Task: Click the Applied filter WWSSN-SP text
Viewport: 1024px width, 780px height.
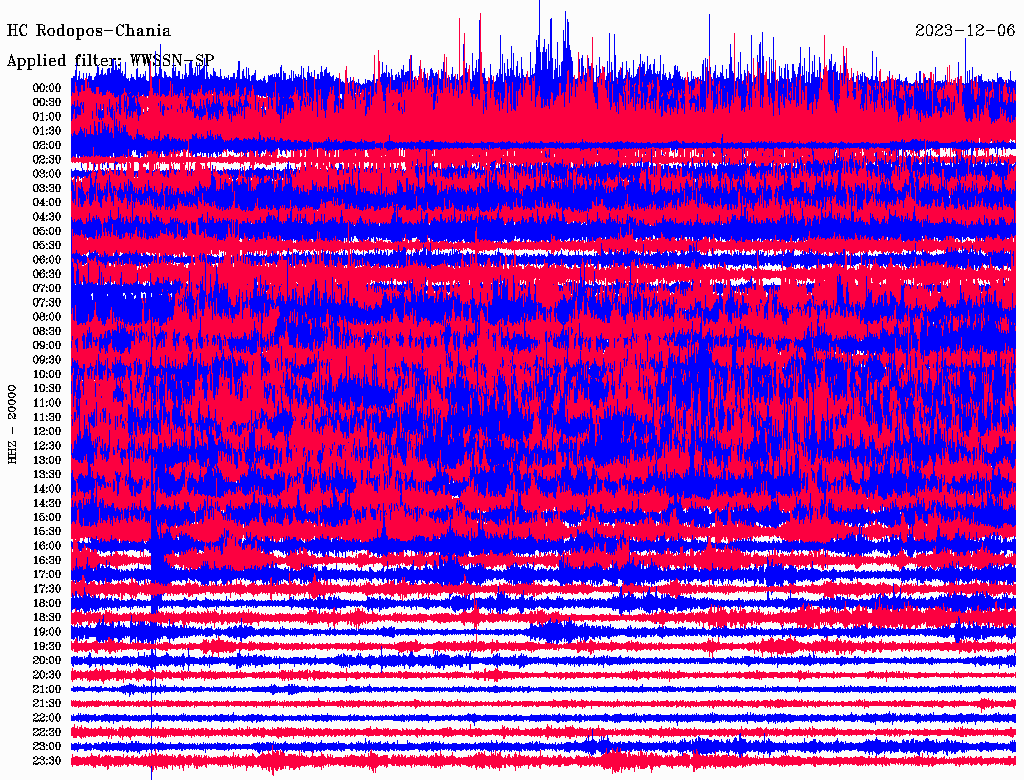Action: click(x=110, y=60)
